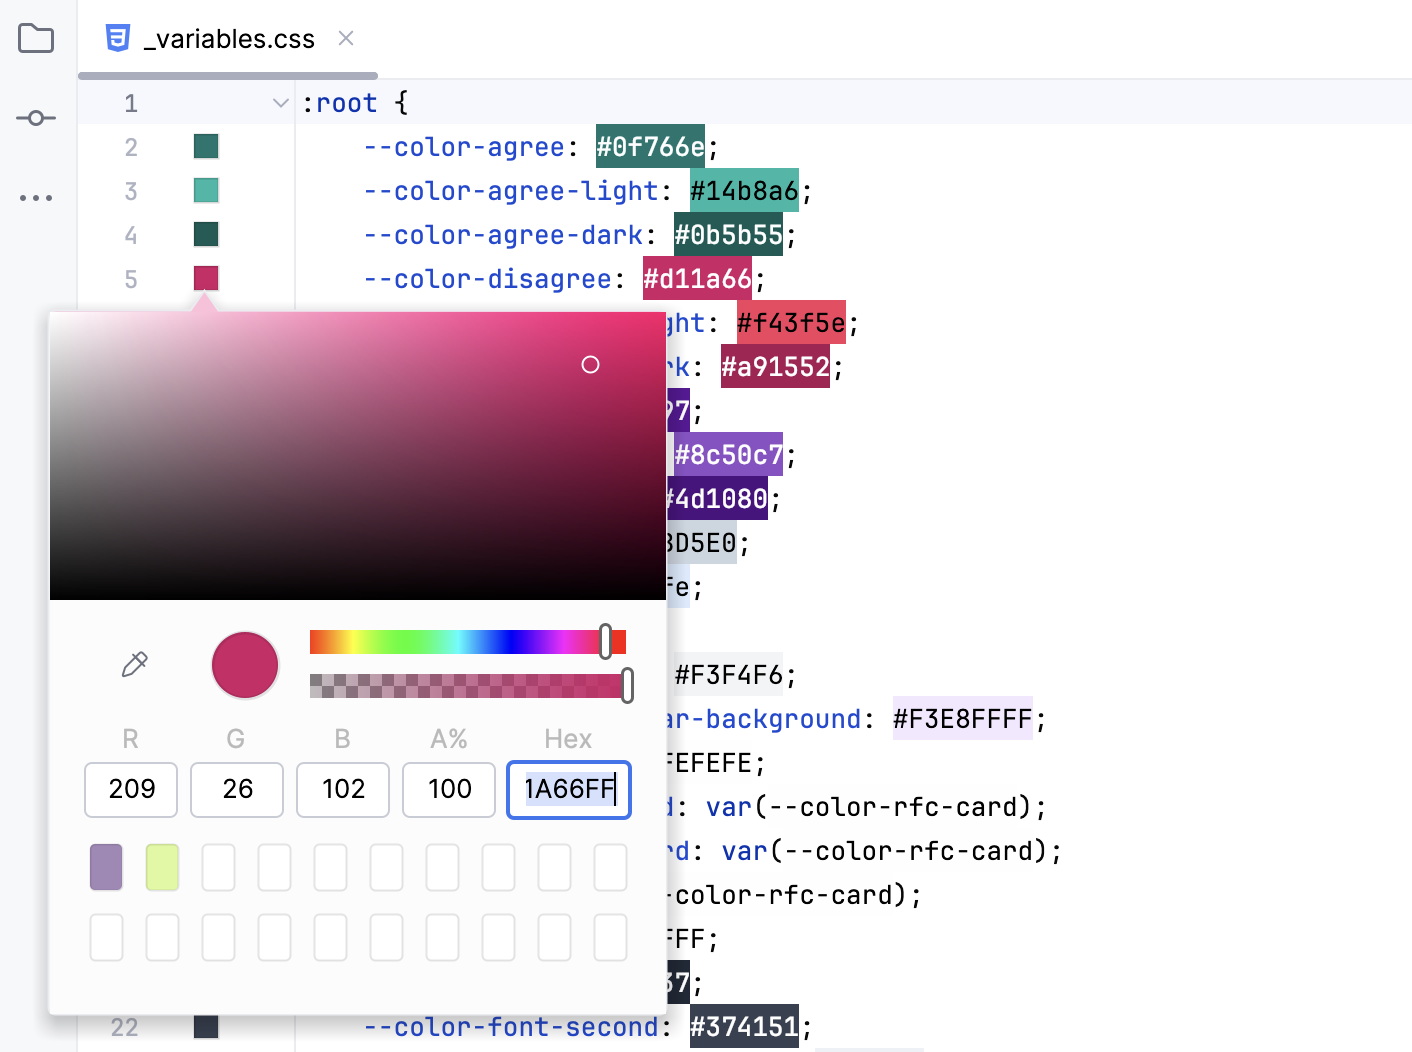This screenshot has height=1052, width=1412.
Task: Activate the eyedropper color picker tool
Action: 135,664
